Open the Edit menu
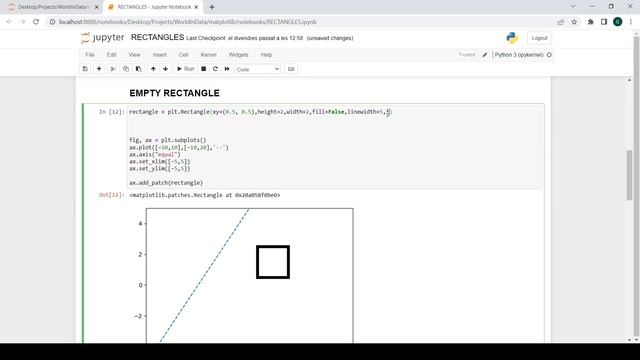 point(111,55)
